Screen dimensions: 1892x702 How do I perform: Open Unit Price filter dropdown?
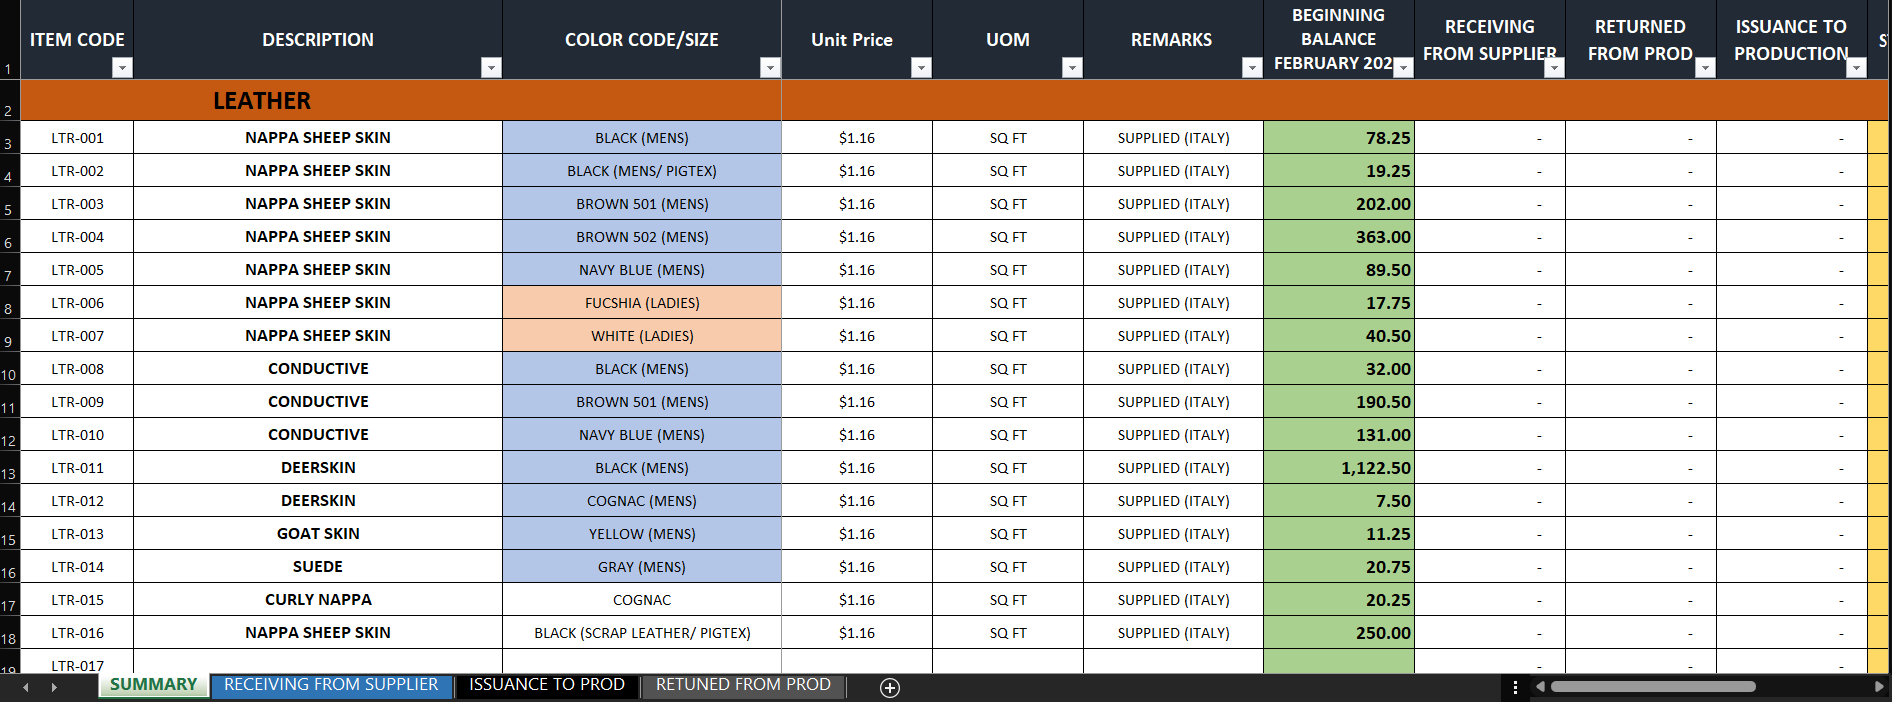922,67
